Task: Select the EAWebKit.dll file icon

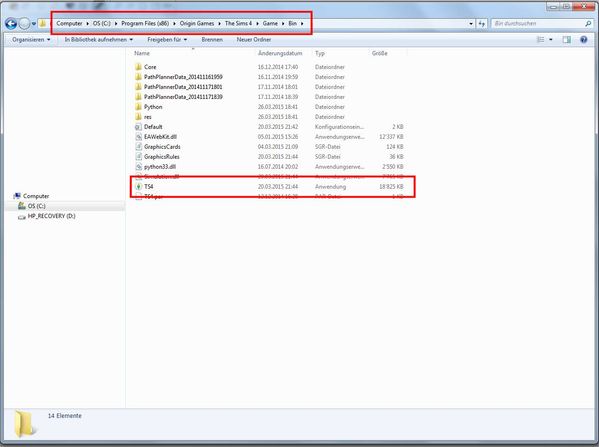Action: 139,137
